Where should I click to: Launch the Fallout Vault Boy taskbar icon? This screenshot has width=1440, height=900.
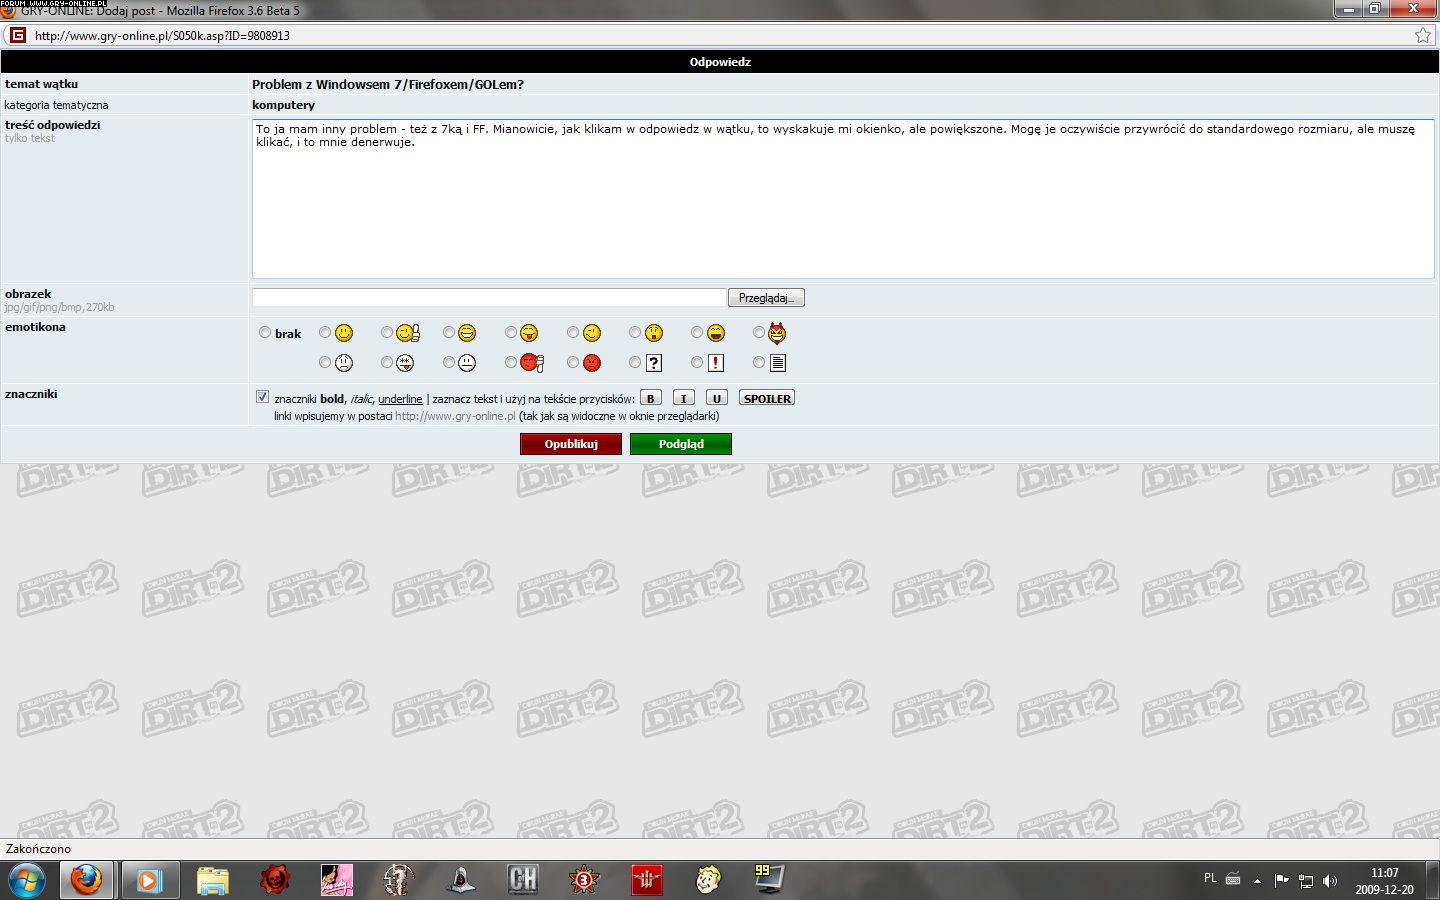pyautogui.click(x=708, y=880)
